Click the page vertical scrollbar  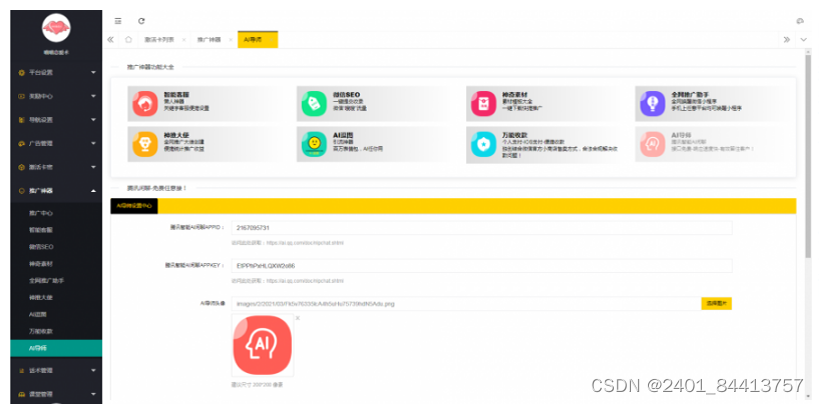click(x=808, y=157)
